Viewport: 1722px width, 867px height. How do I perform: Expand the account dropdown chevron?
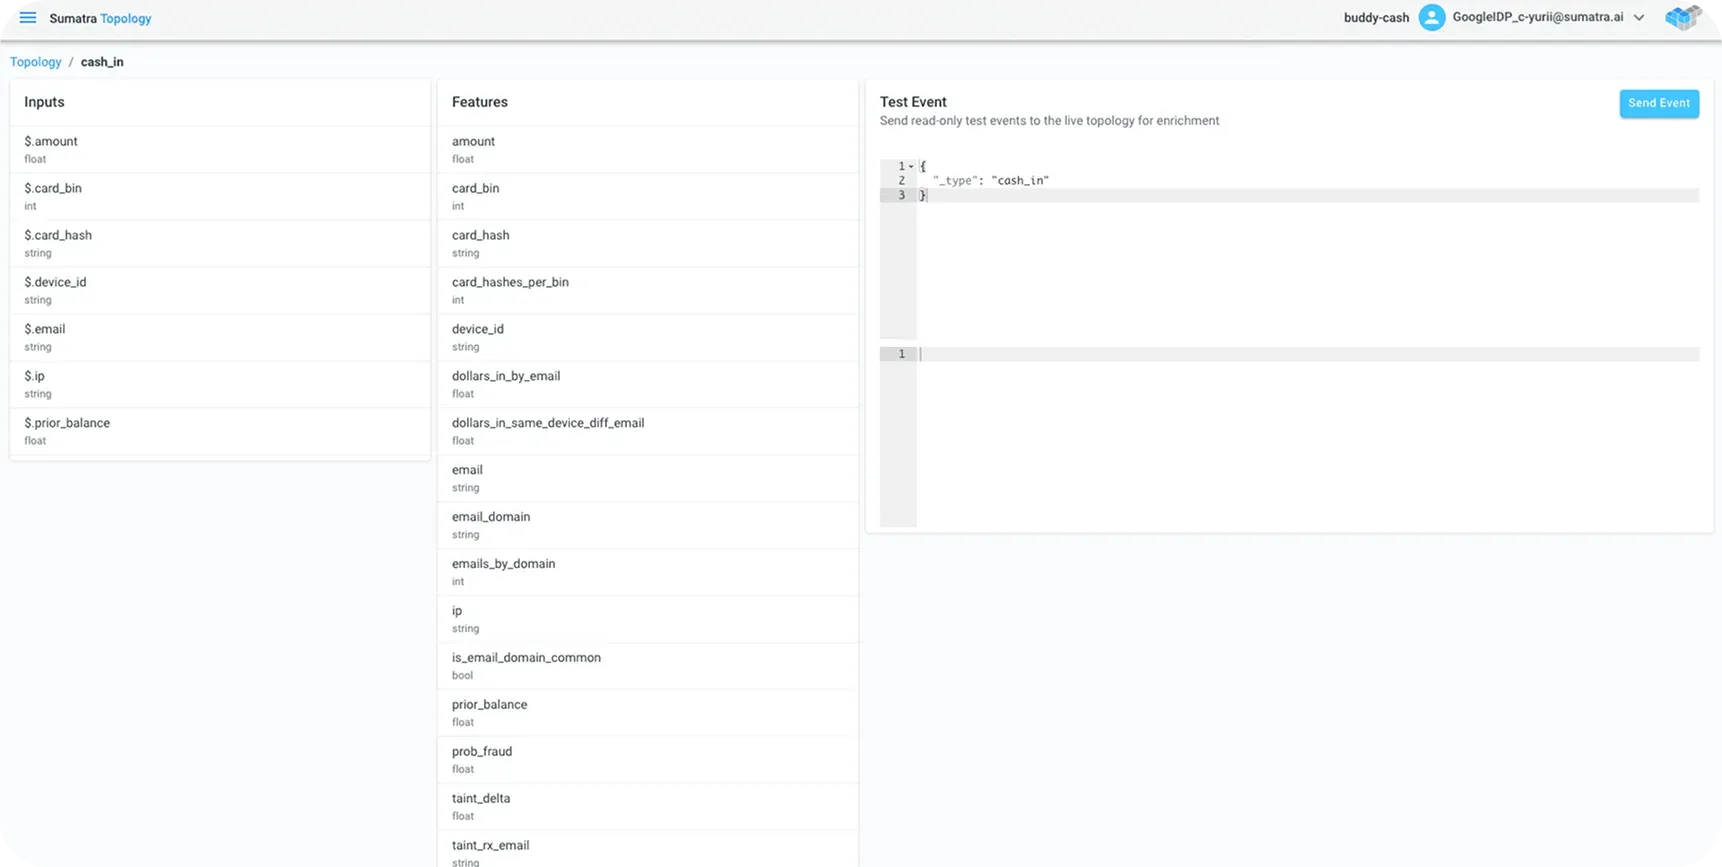(1639, 18)
